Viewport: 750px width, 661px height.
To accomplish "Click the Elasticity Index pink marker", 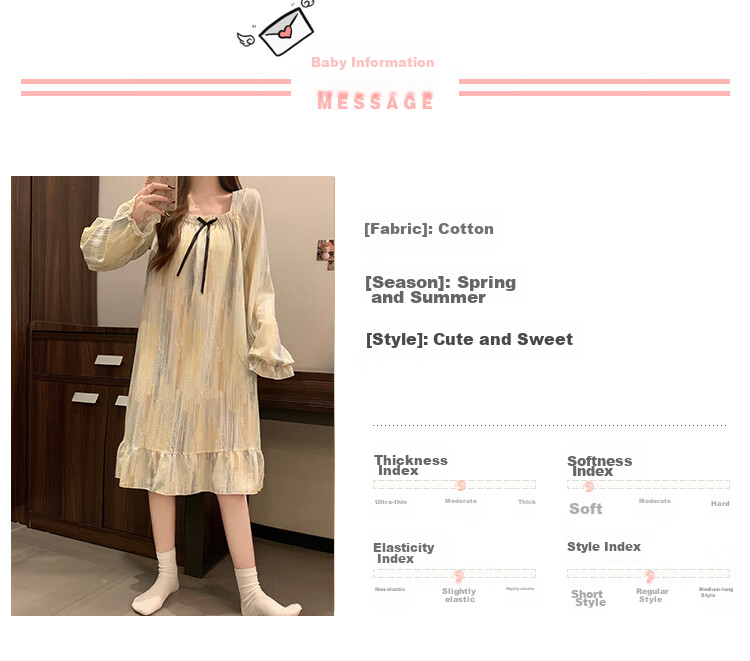I will coord(459,575).
